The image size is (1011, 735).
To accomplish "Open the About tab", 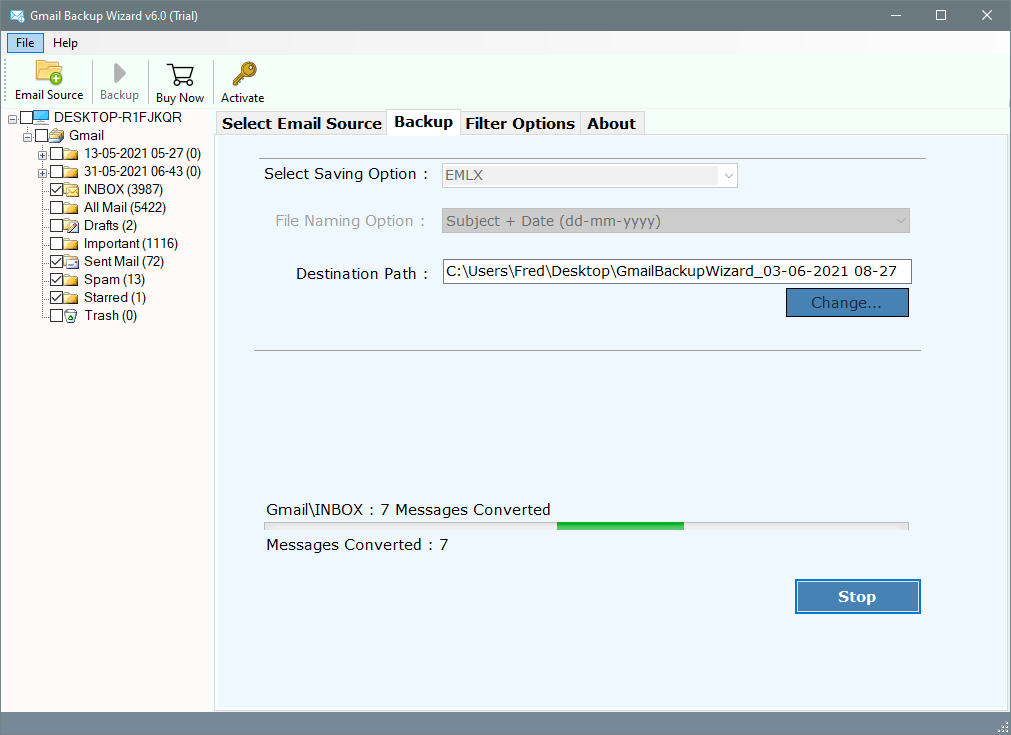I will (x=611, y=124).
